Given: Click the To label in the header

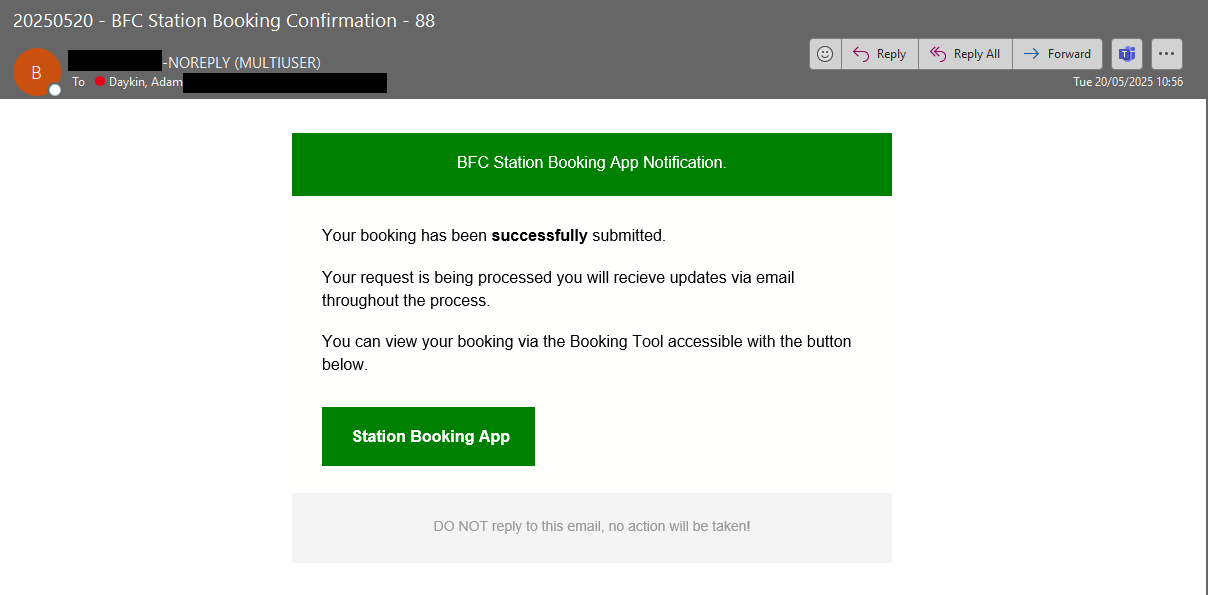Looking at the screenshot, I should coord(79,82).
